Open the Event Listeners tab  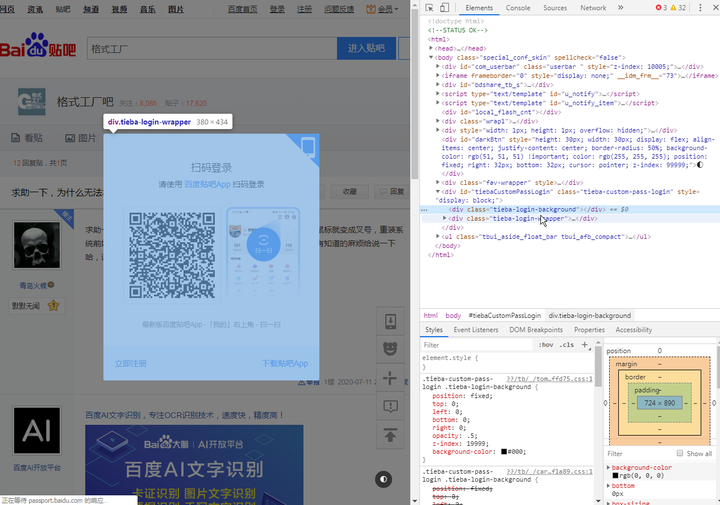point(476,329)
